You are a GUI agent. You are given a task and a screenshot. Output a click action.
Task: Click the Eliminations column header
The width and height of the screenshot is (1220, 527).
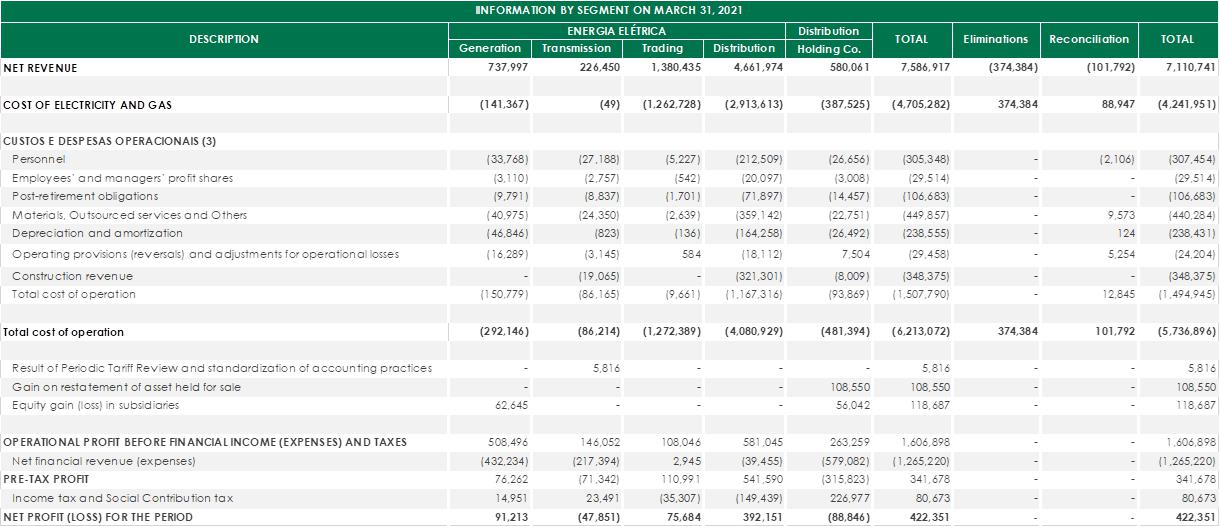(995, 39)
